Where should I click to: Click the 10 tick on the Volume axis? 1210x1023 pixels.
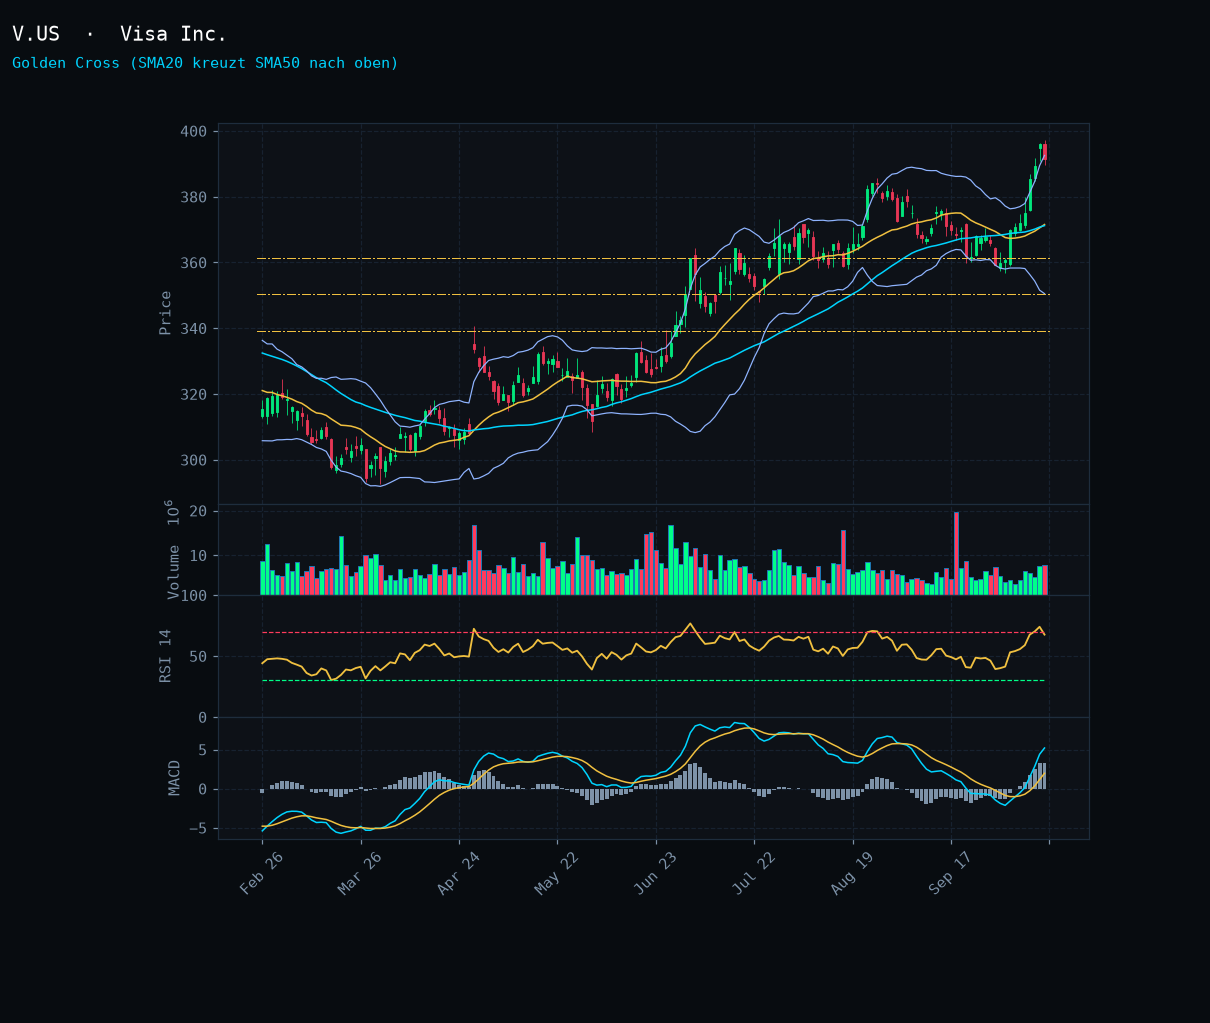(198, 556)
